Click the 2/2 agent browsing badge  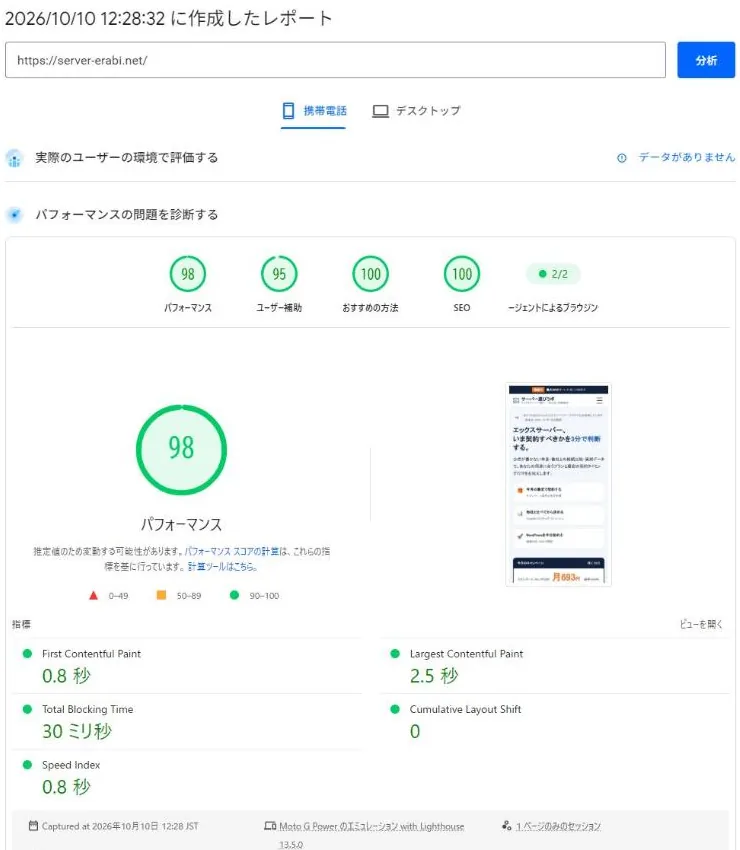[x=553, y=274]
